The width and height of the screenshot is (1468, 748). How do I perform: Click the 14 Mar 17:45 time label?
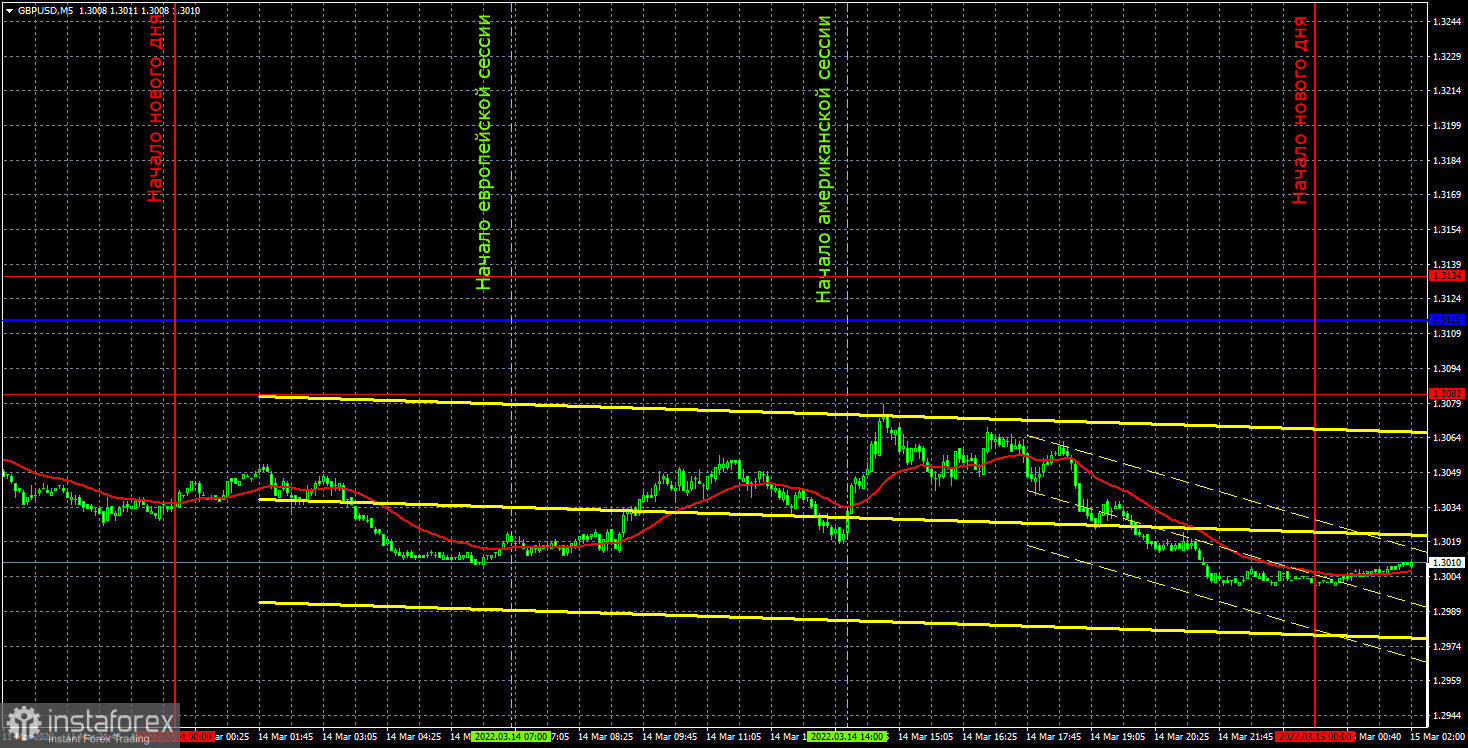coord(1054,737)
